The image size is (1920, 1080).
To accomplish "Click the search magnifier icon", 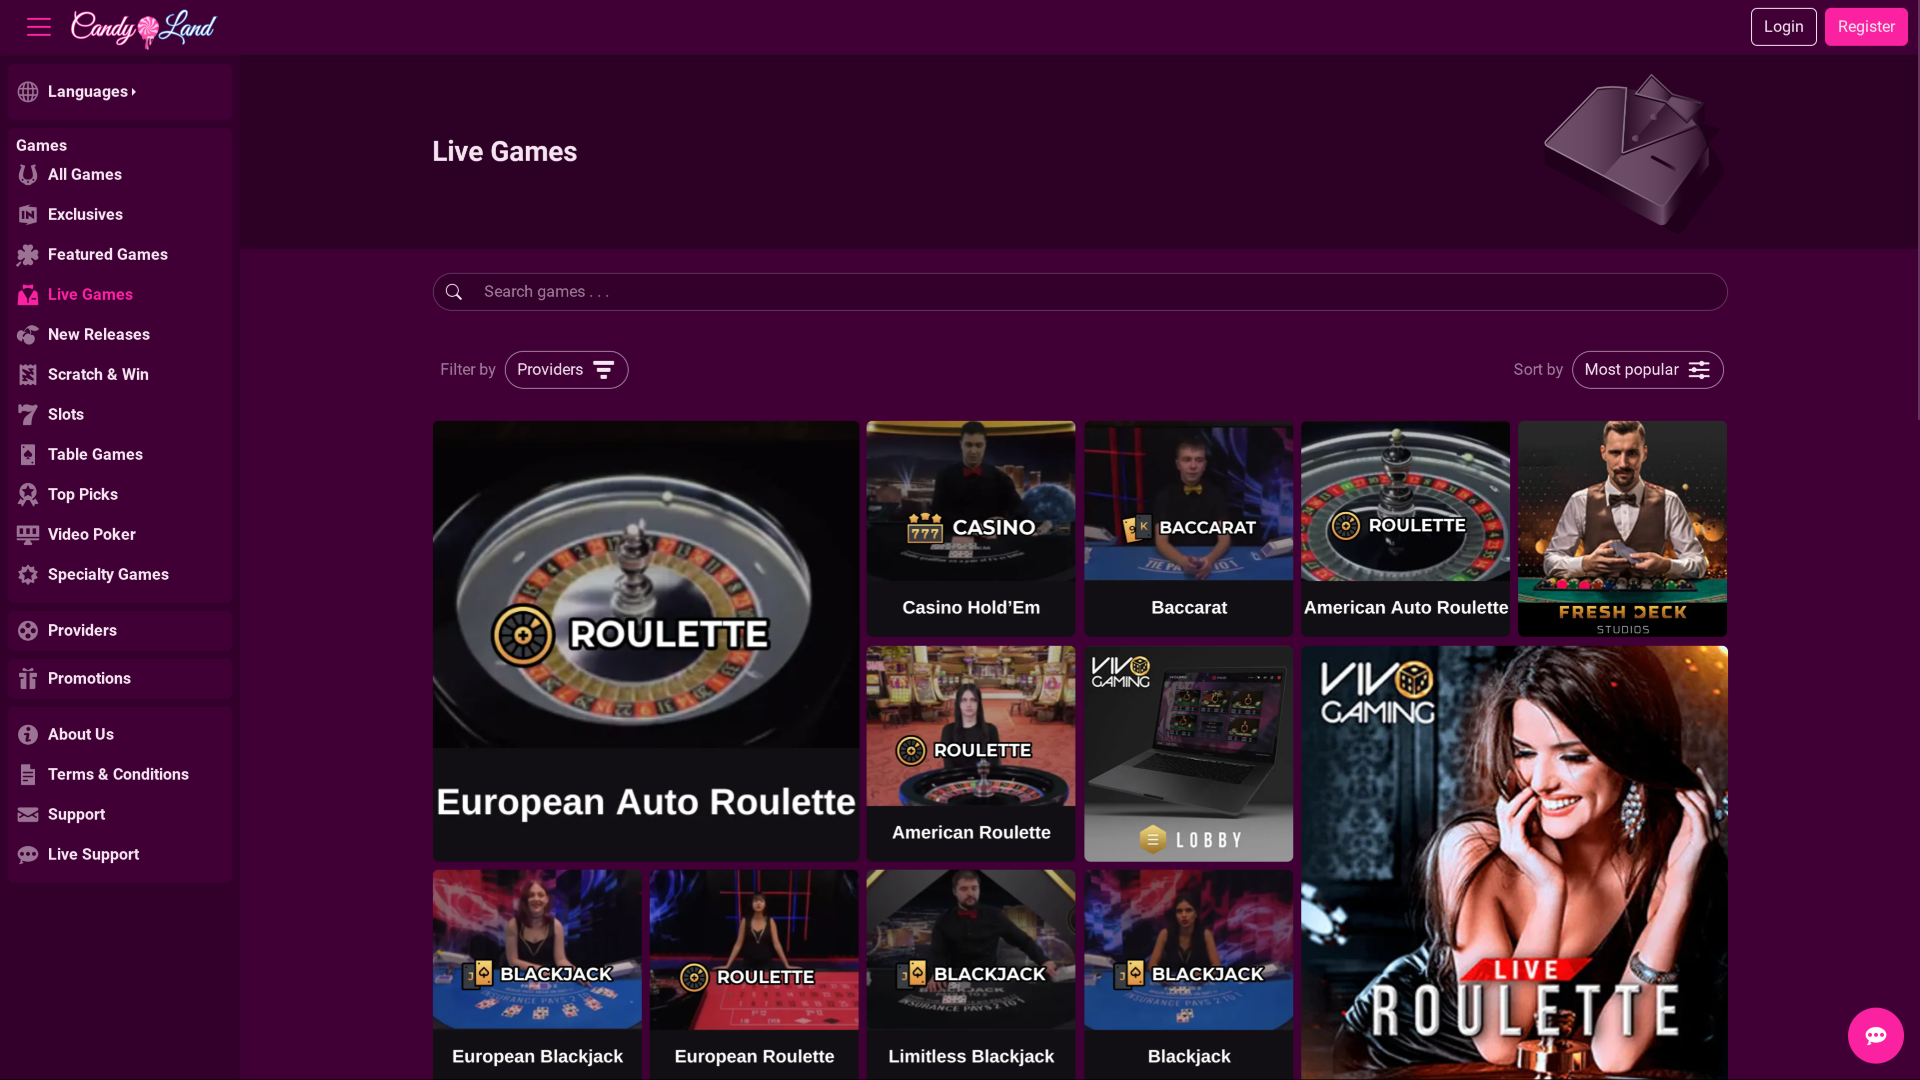I will (455, 291).
